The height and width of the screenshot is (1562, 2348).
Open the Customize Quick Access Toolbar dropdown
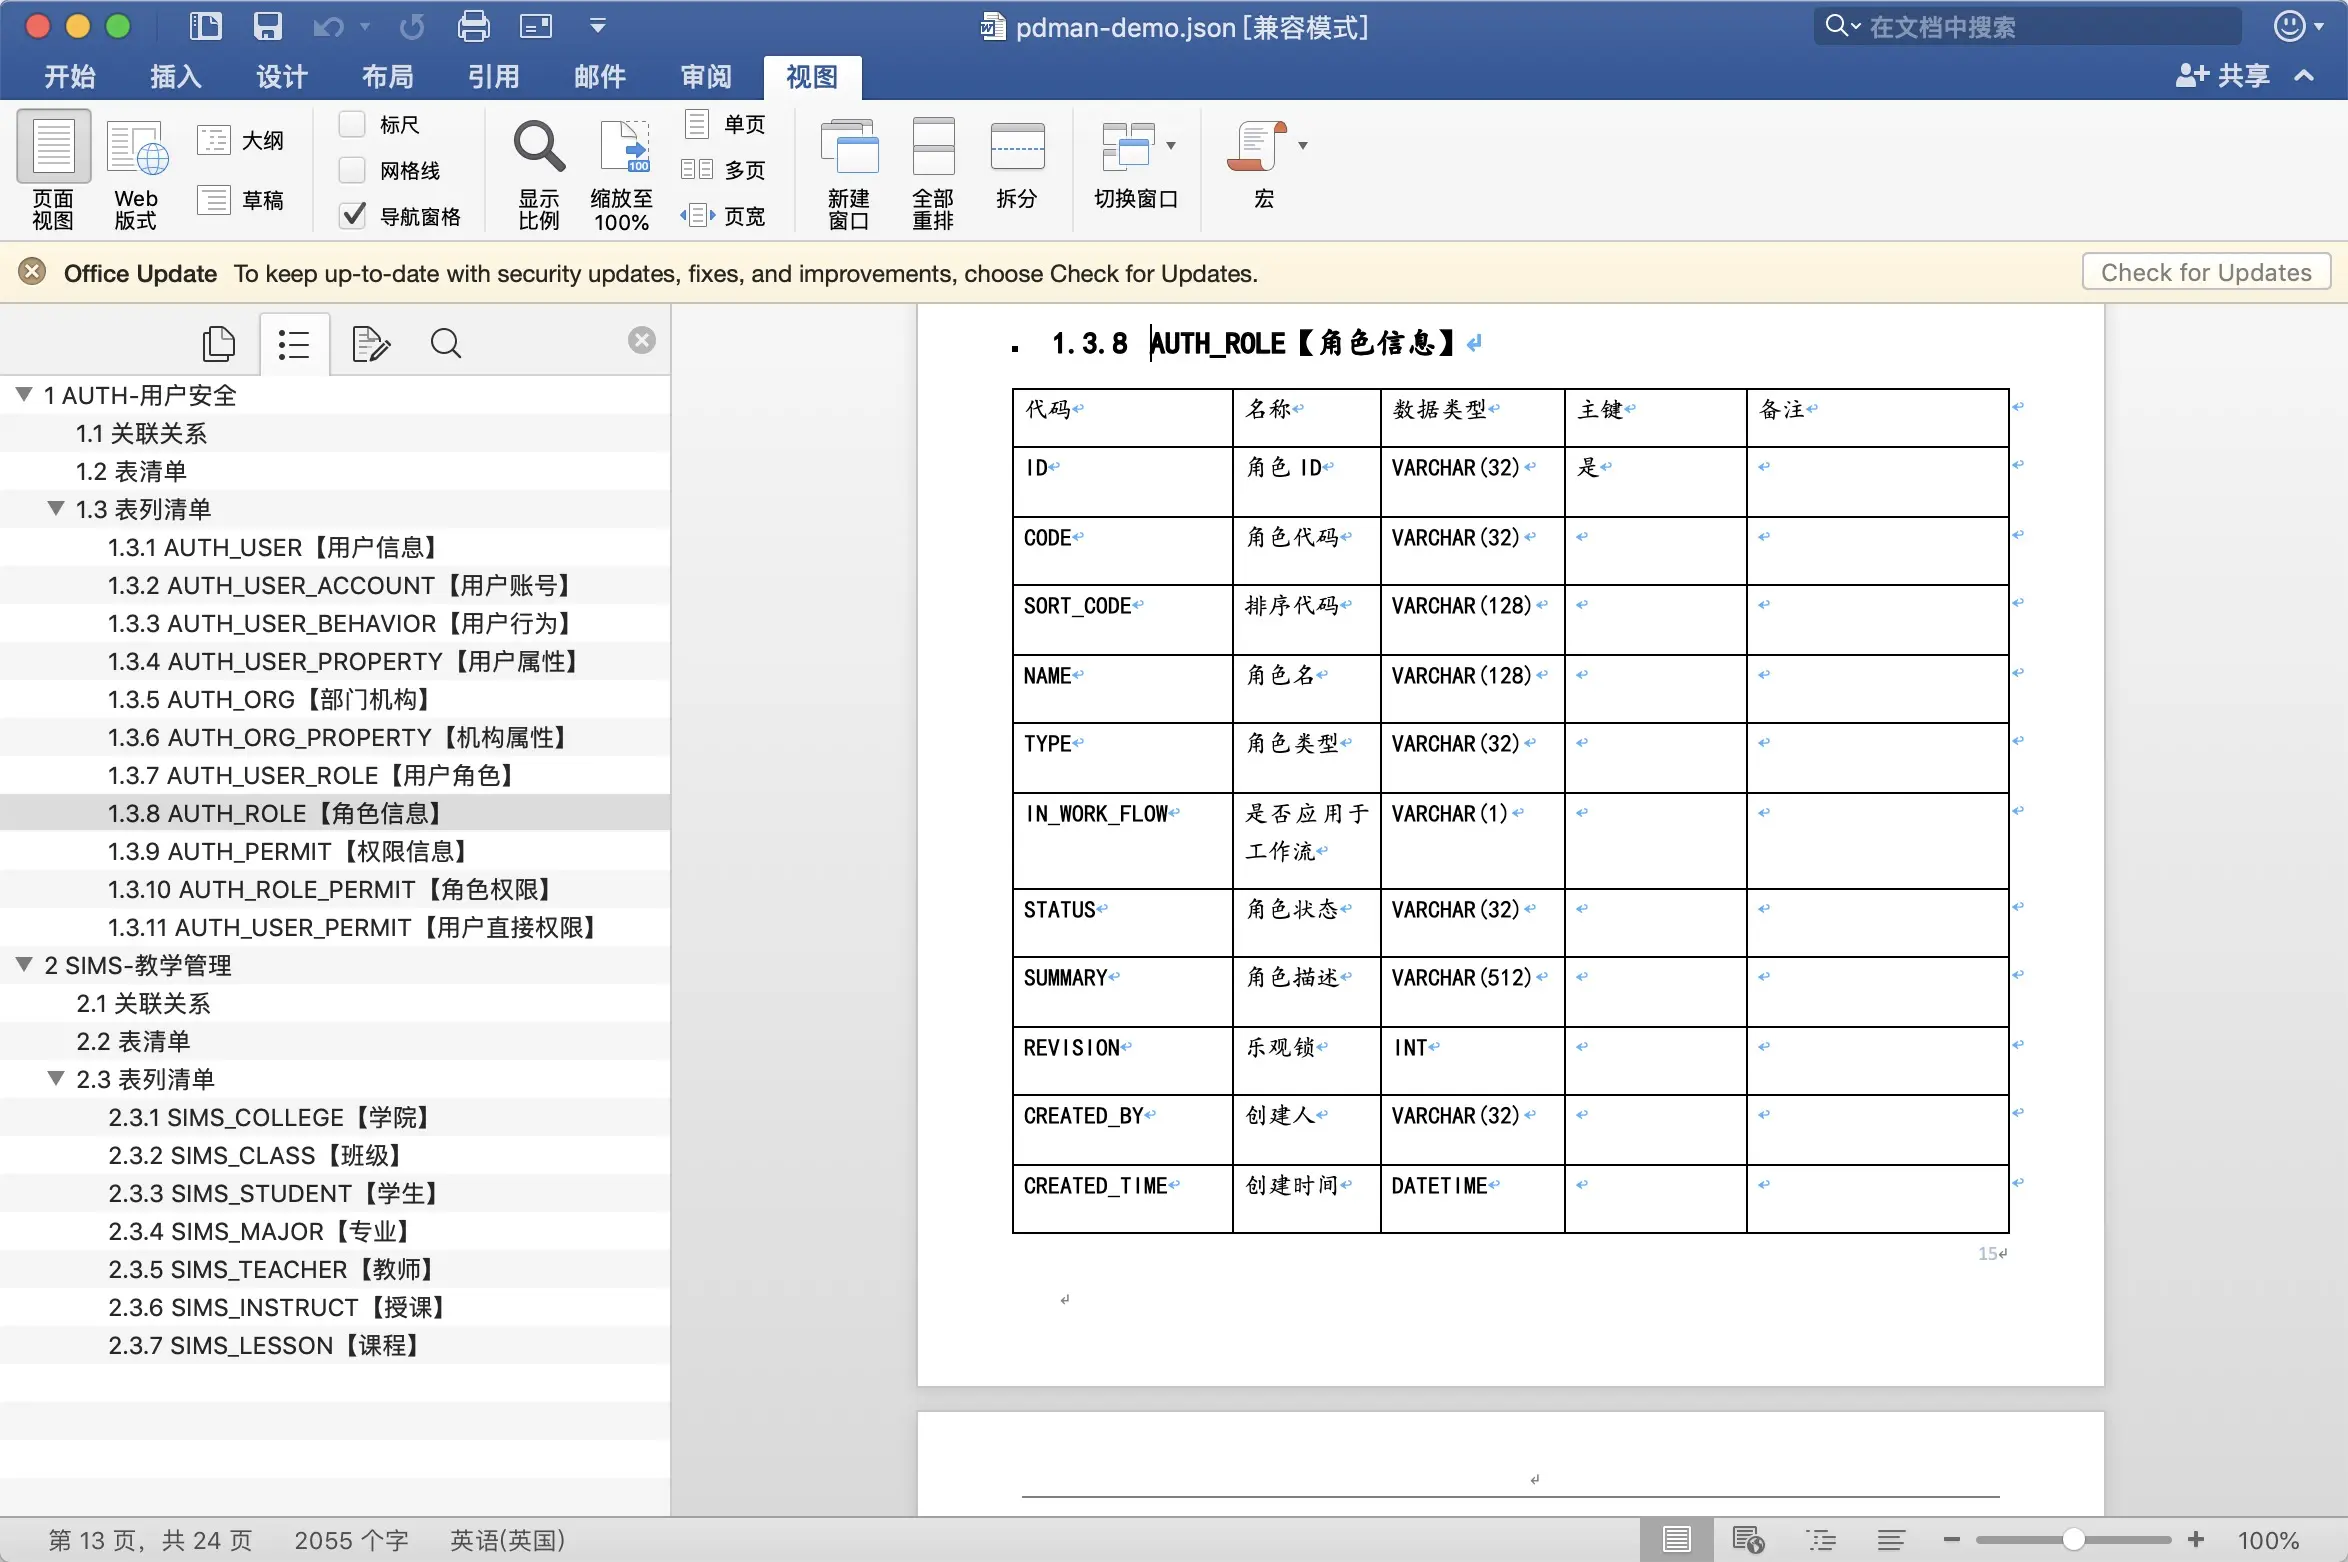pos(598,27)
